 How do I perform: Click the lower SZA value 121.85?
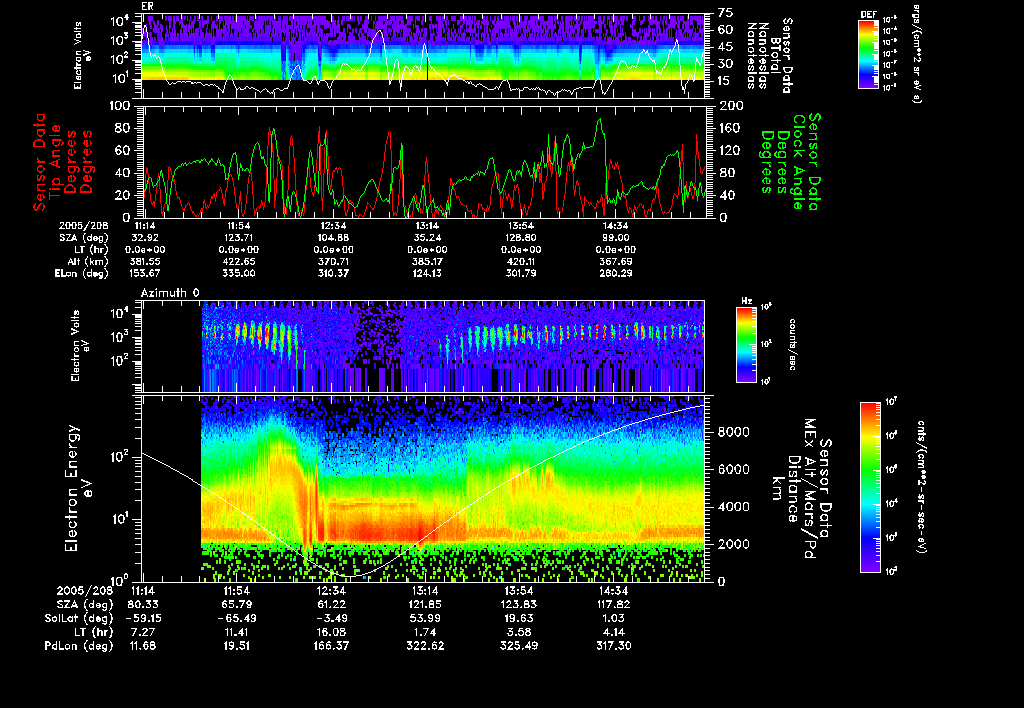click(425, 605)
